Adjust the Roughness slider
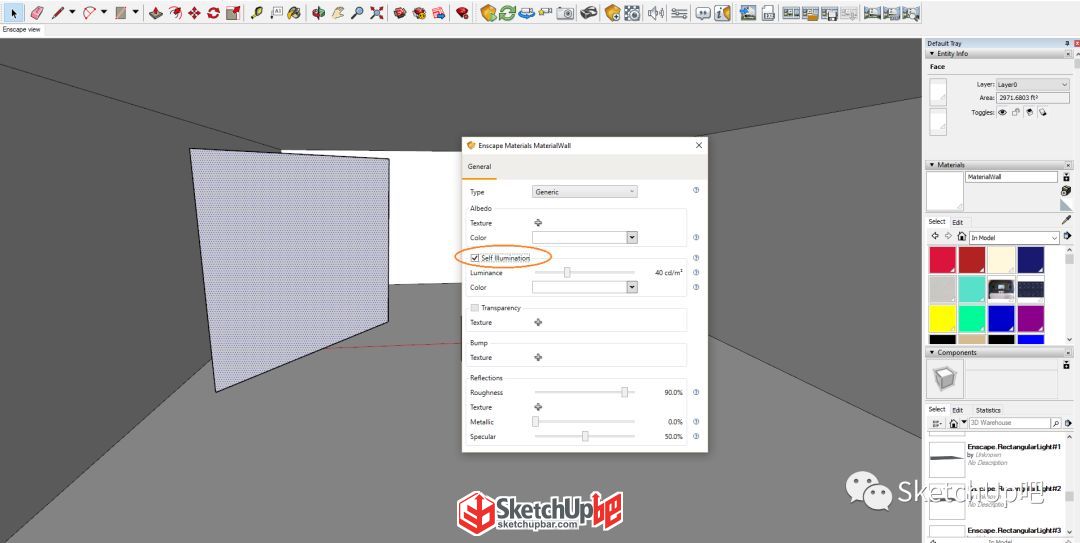Screen dimensions: 1080x543 click(625, 392)
